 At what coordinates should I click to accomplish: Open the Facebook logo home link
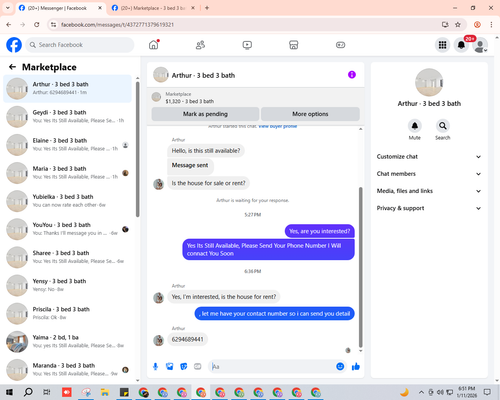pos(14,45)
